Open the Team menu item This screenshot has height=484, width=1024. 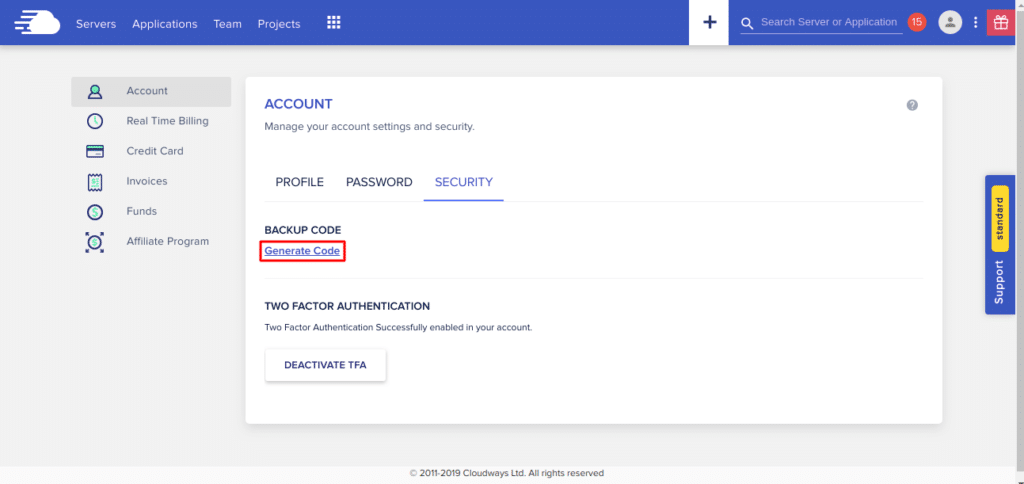227,23
